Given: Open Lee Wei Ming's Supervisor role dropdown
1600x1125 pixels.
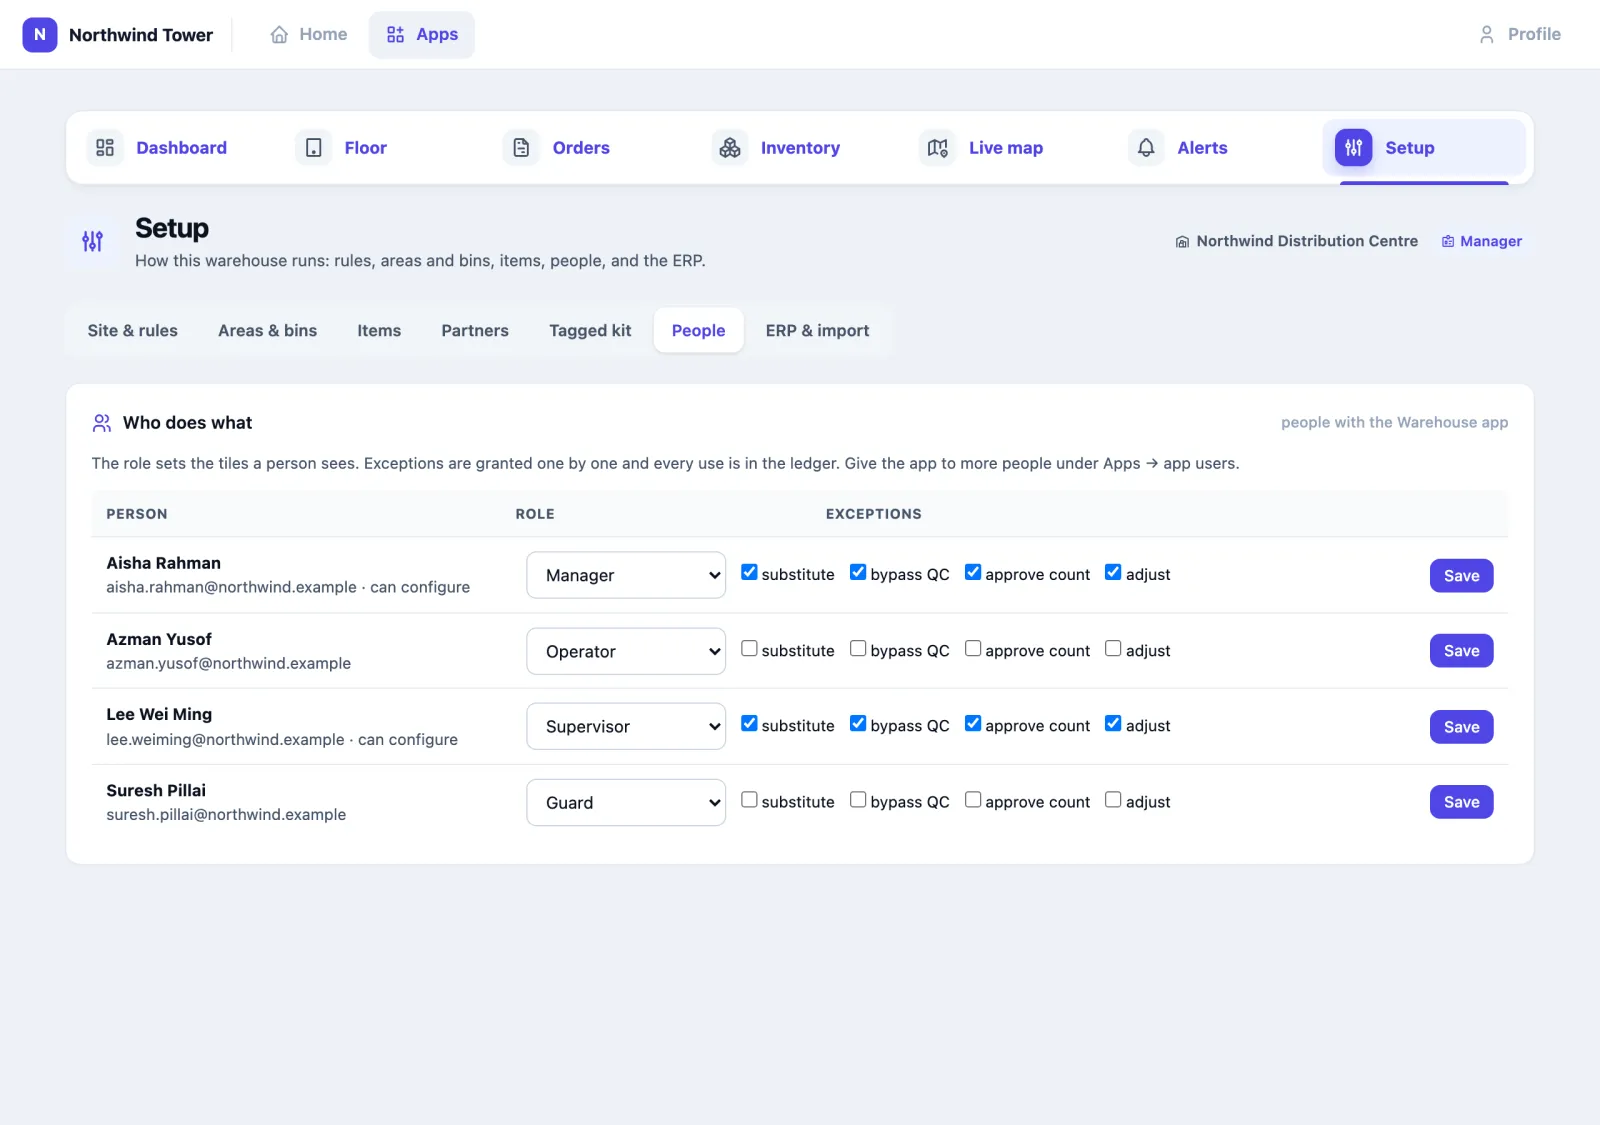Looking at the screenshot, I should coord(626,726).
